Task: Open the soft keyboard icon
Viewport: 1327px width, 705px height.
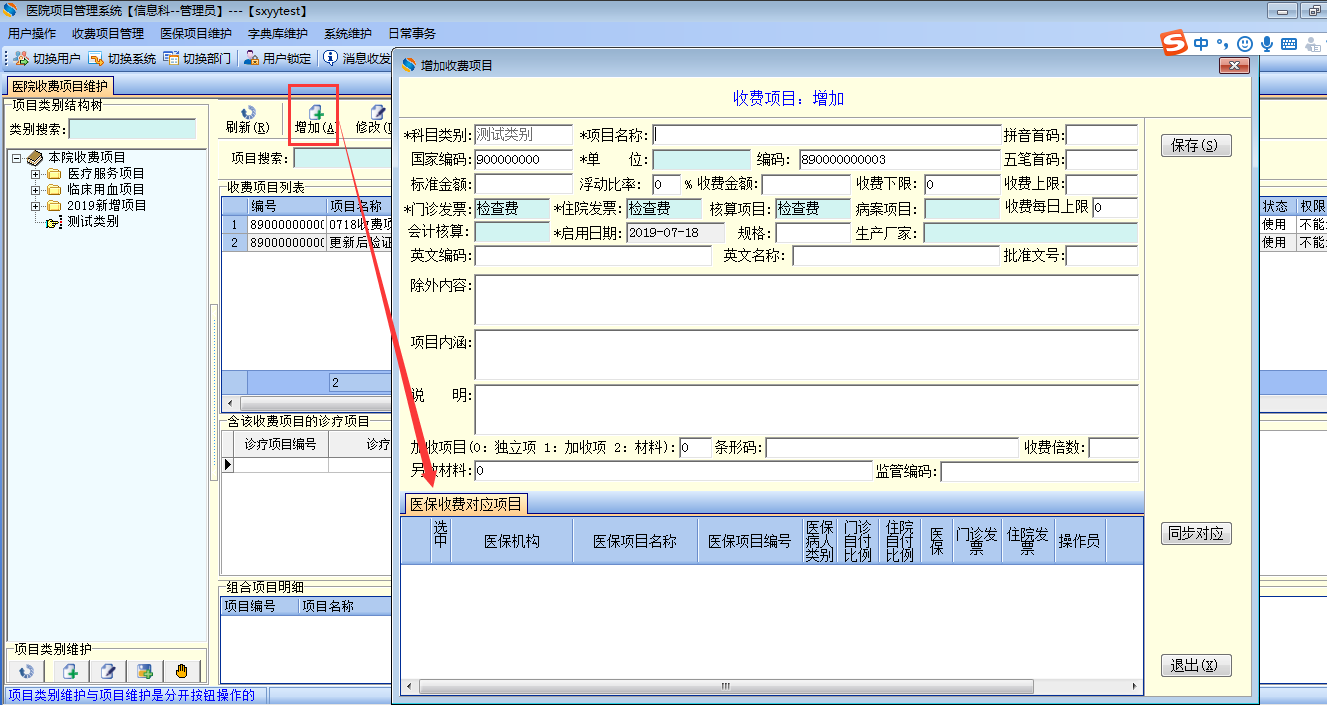Action: (1289, 44)
